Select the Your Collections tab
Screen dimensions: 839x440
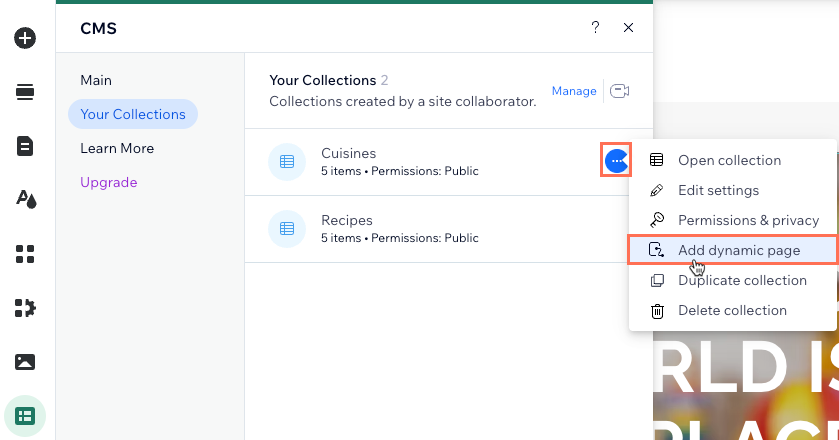[133, 114]
